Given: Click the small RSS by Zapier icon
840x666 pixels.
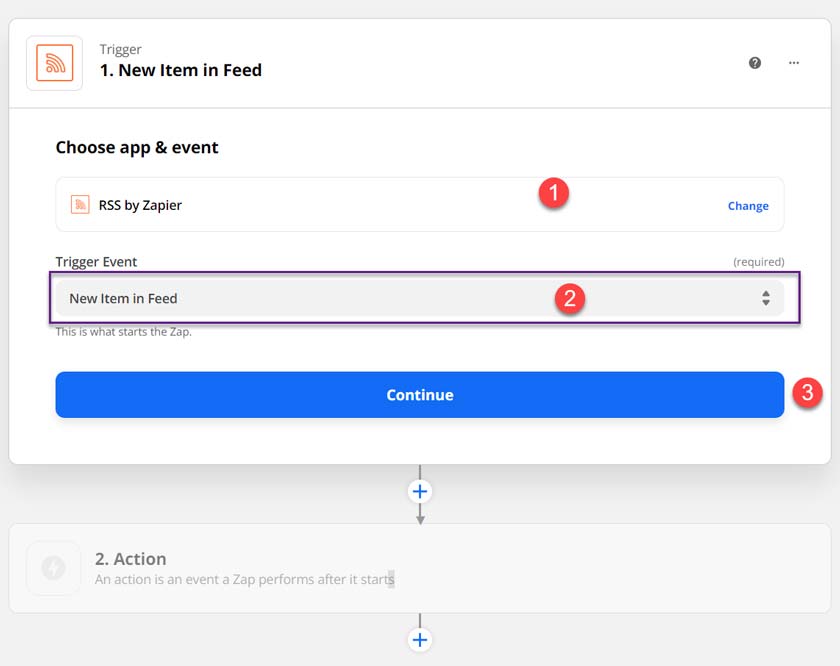Looking at the screenshot, I should click(80, 205).
